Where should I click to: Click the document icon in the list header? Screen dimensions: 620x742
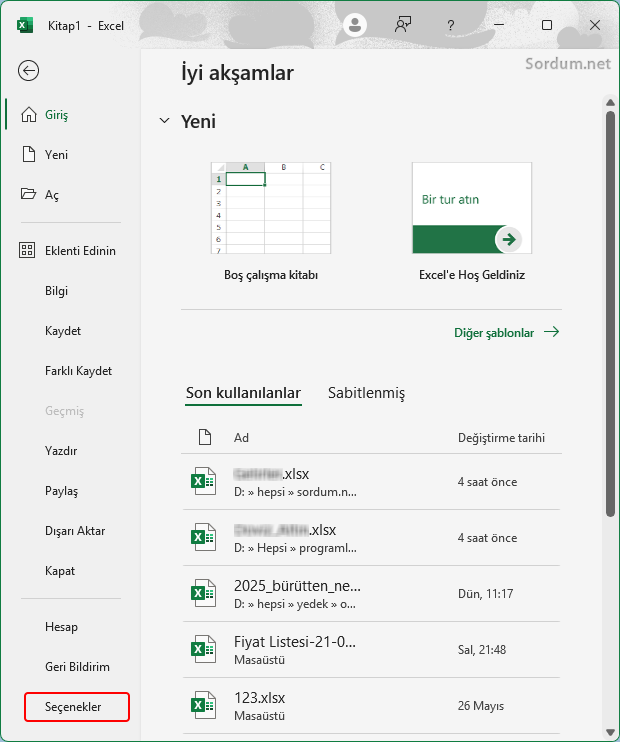pyautogui.click(x=205, y=437)
